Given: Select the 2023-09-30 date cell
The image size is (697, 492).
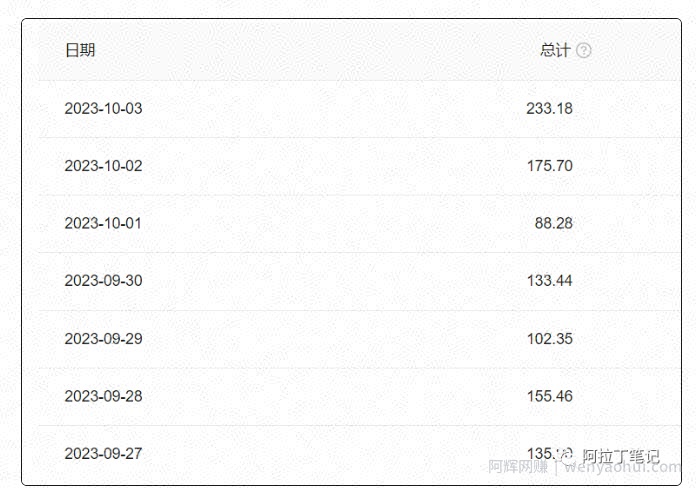Looking at the screenshot, I should pos(103,280).
